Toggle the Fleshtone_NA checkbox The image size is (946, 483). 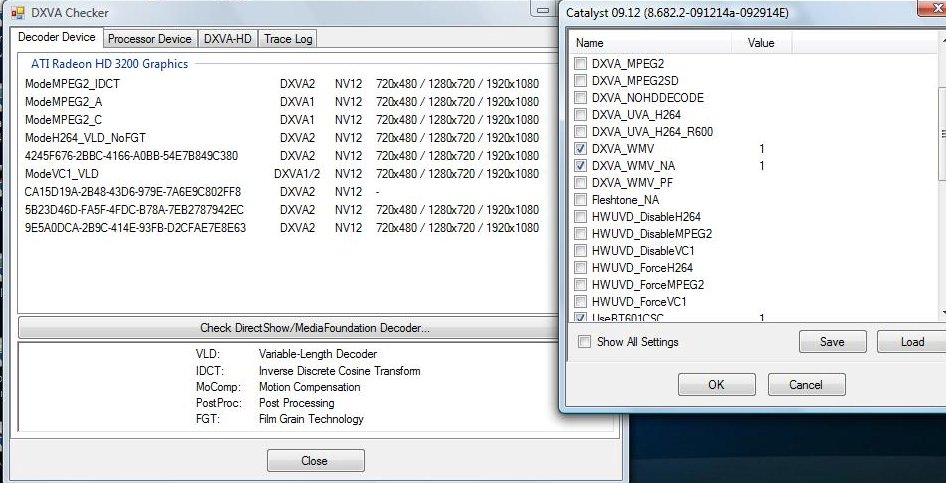pos(580,199)
